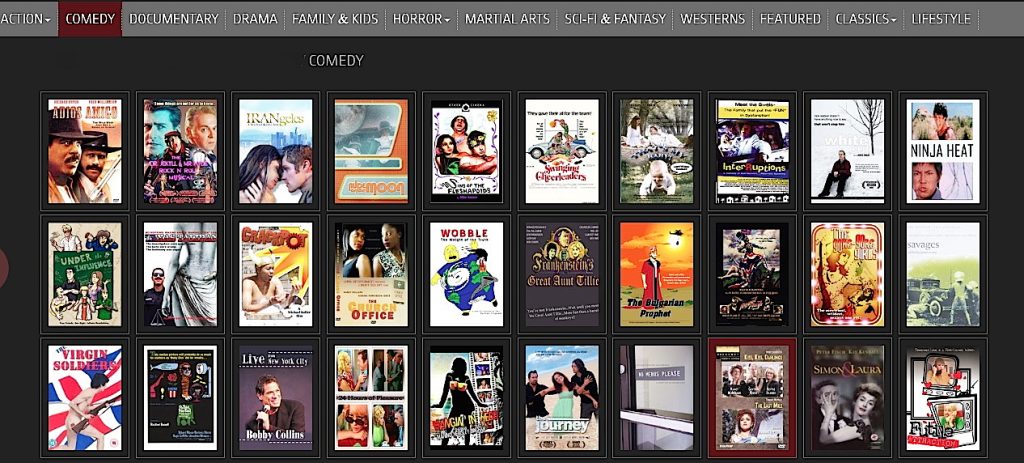Go to the Sci-Fi & Fantasy section
Screen dimensions: 1024x463
tap(615, 18)
